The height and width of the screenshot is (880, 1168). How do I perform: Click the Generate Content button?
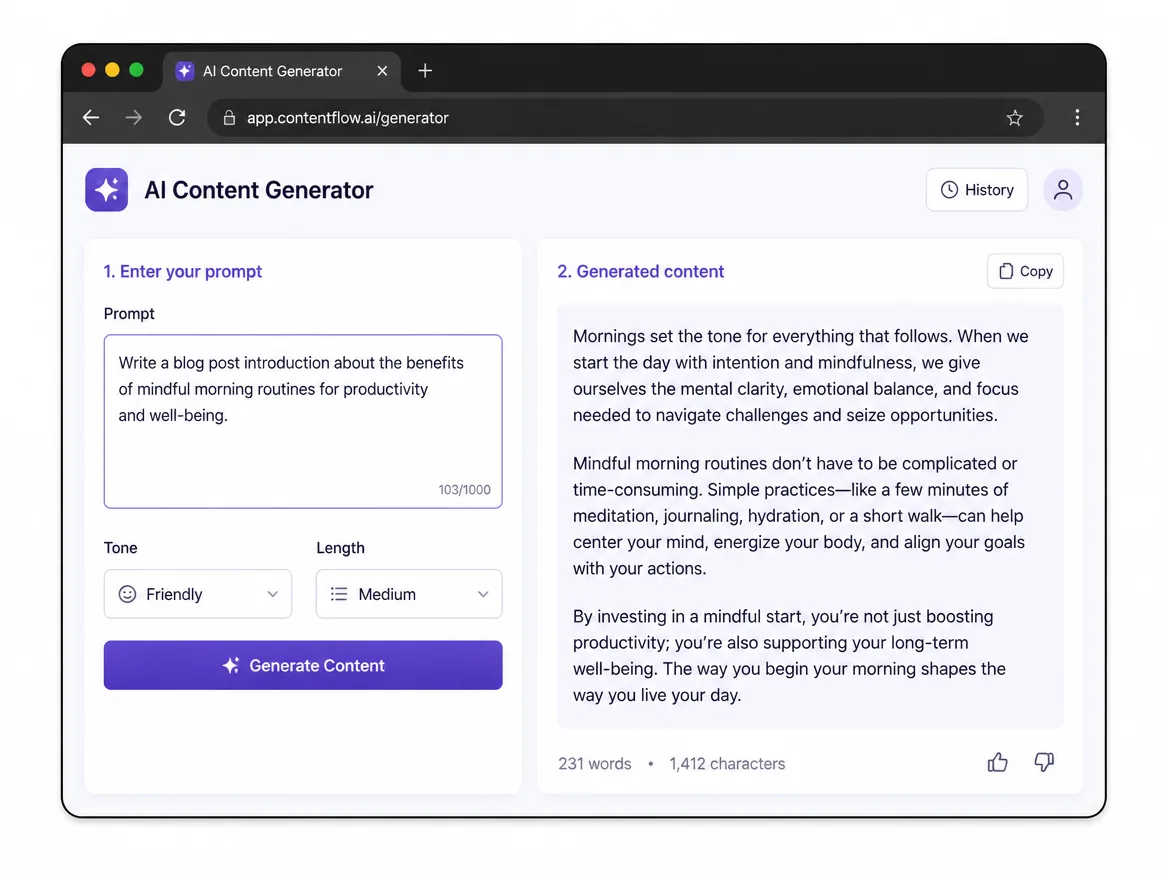tap(303, 665)
